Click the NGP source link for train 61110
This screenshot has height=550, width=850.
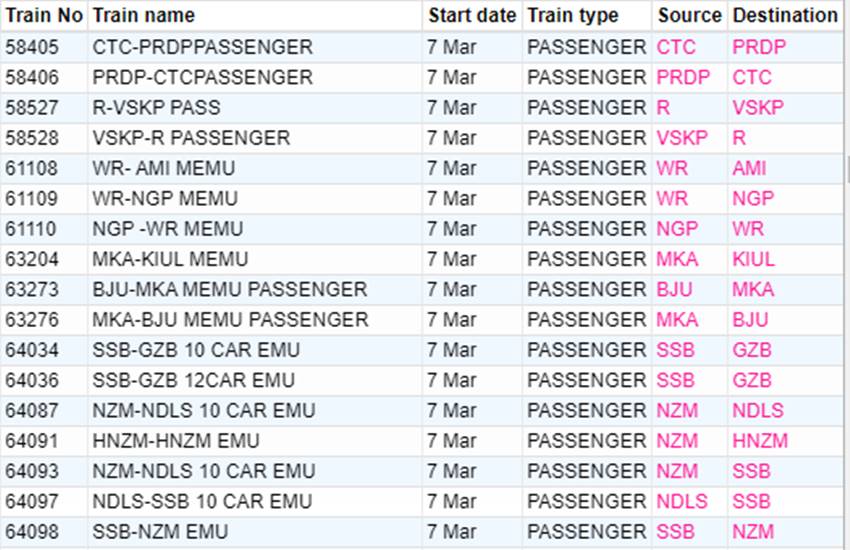[x=677, y=229]
